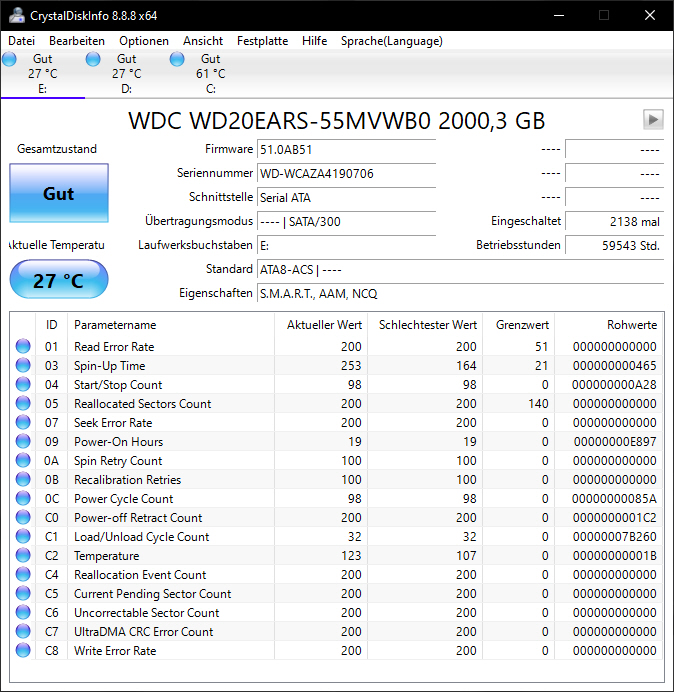Click the Schlechtester Wert column header
This screenshot has width=674, height=692.
coord(425,325)
